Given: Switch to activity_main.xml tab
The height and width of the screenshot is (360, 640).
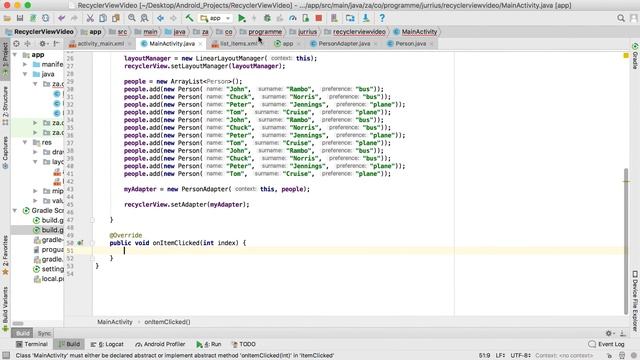Looking at the screenshot, I should pyautogui.click(x=100, y=44).
